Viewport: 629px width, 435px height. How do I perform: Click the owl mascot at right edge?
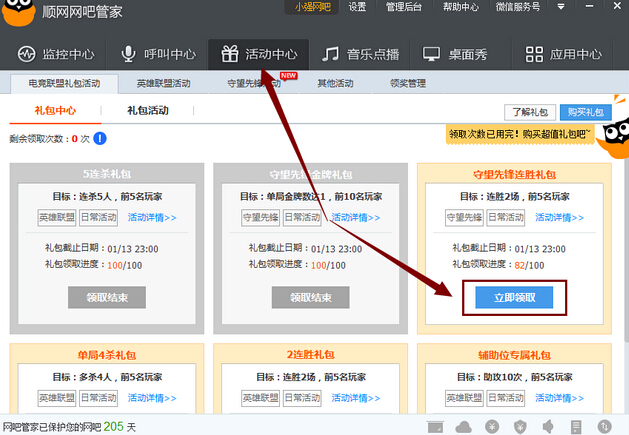point(614,138)
